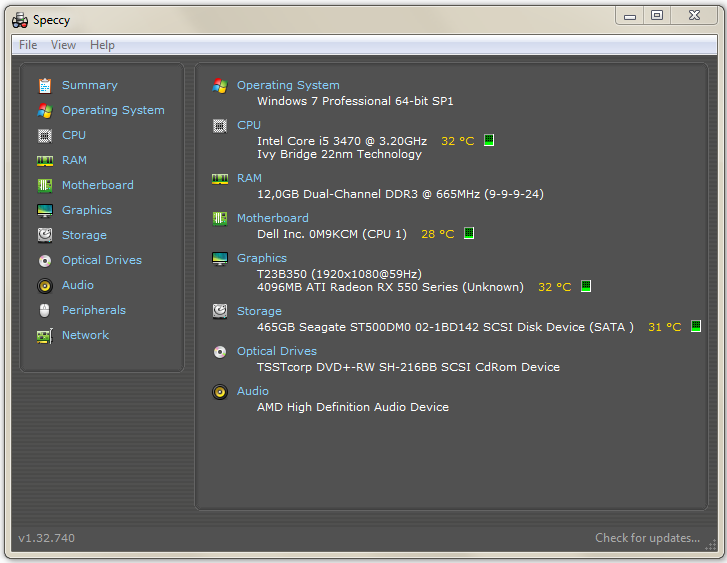Select Audio in the sidebar

[x=78, y=285]
